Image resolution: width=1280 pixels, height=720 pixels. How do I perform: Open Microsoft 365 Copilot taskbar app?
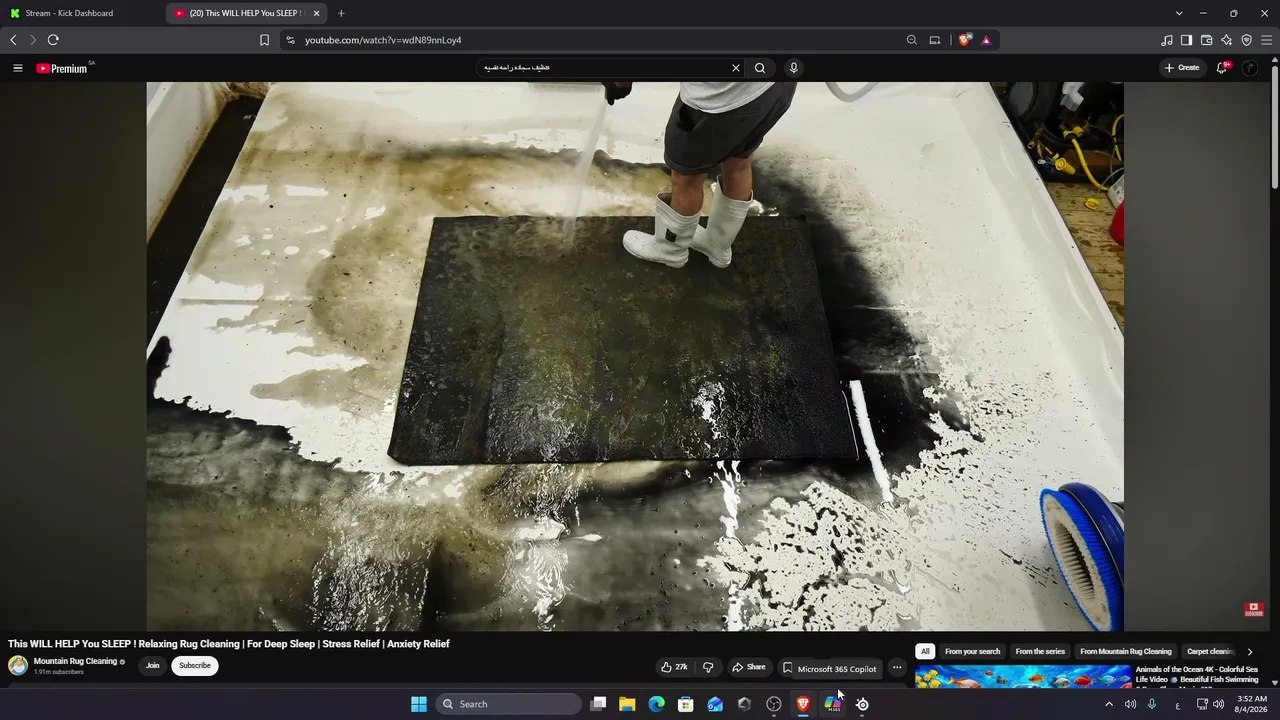coord(832,704)
